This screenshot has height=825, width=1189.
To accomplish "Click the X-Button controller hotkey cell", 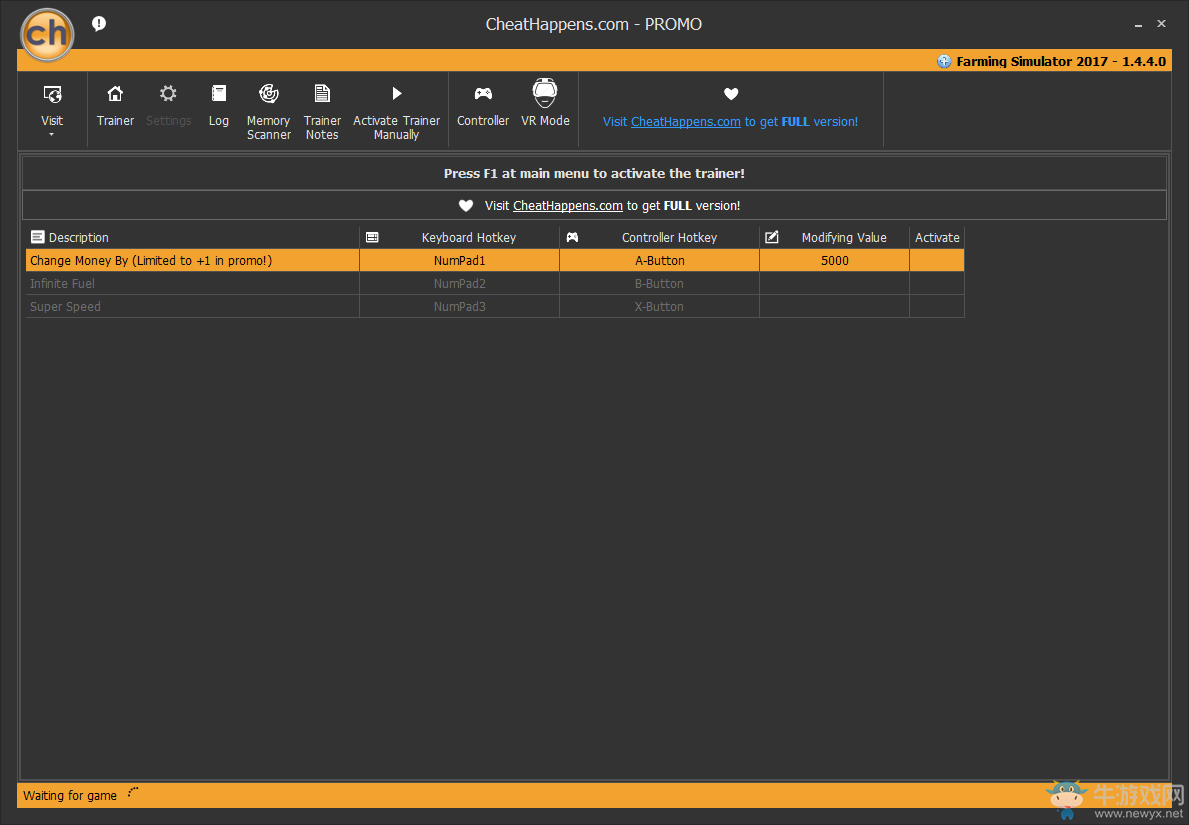I will pos(660,306).
